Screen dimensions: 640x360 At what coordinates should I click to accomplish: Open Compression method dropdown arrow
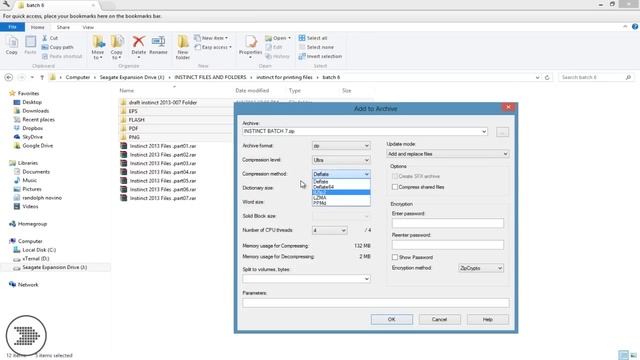coord(366,174)
